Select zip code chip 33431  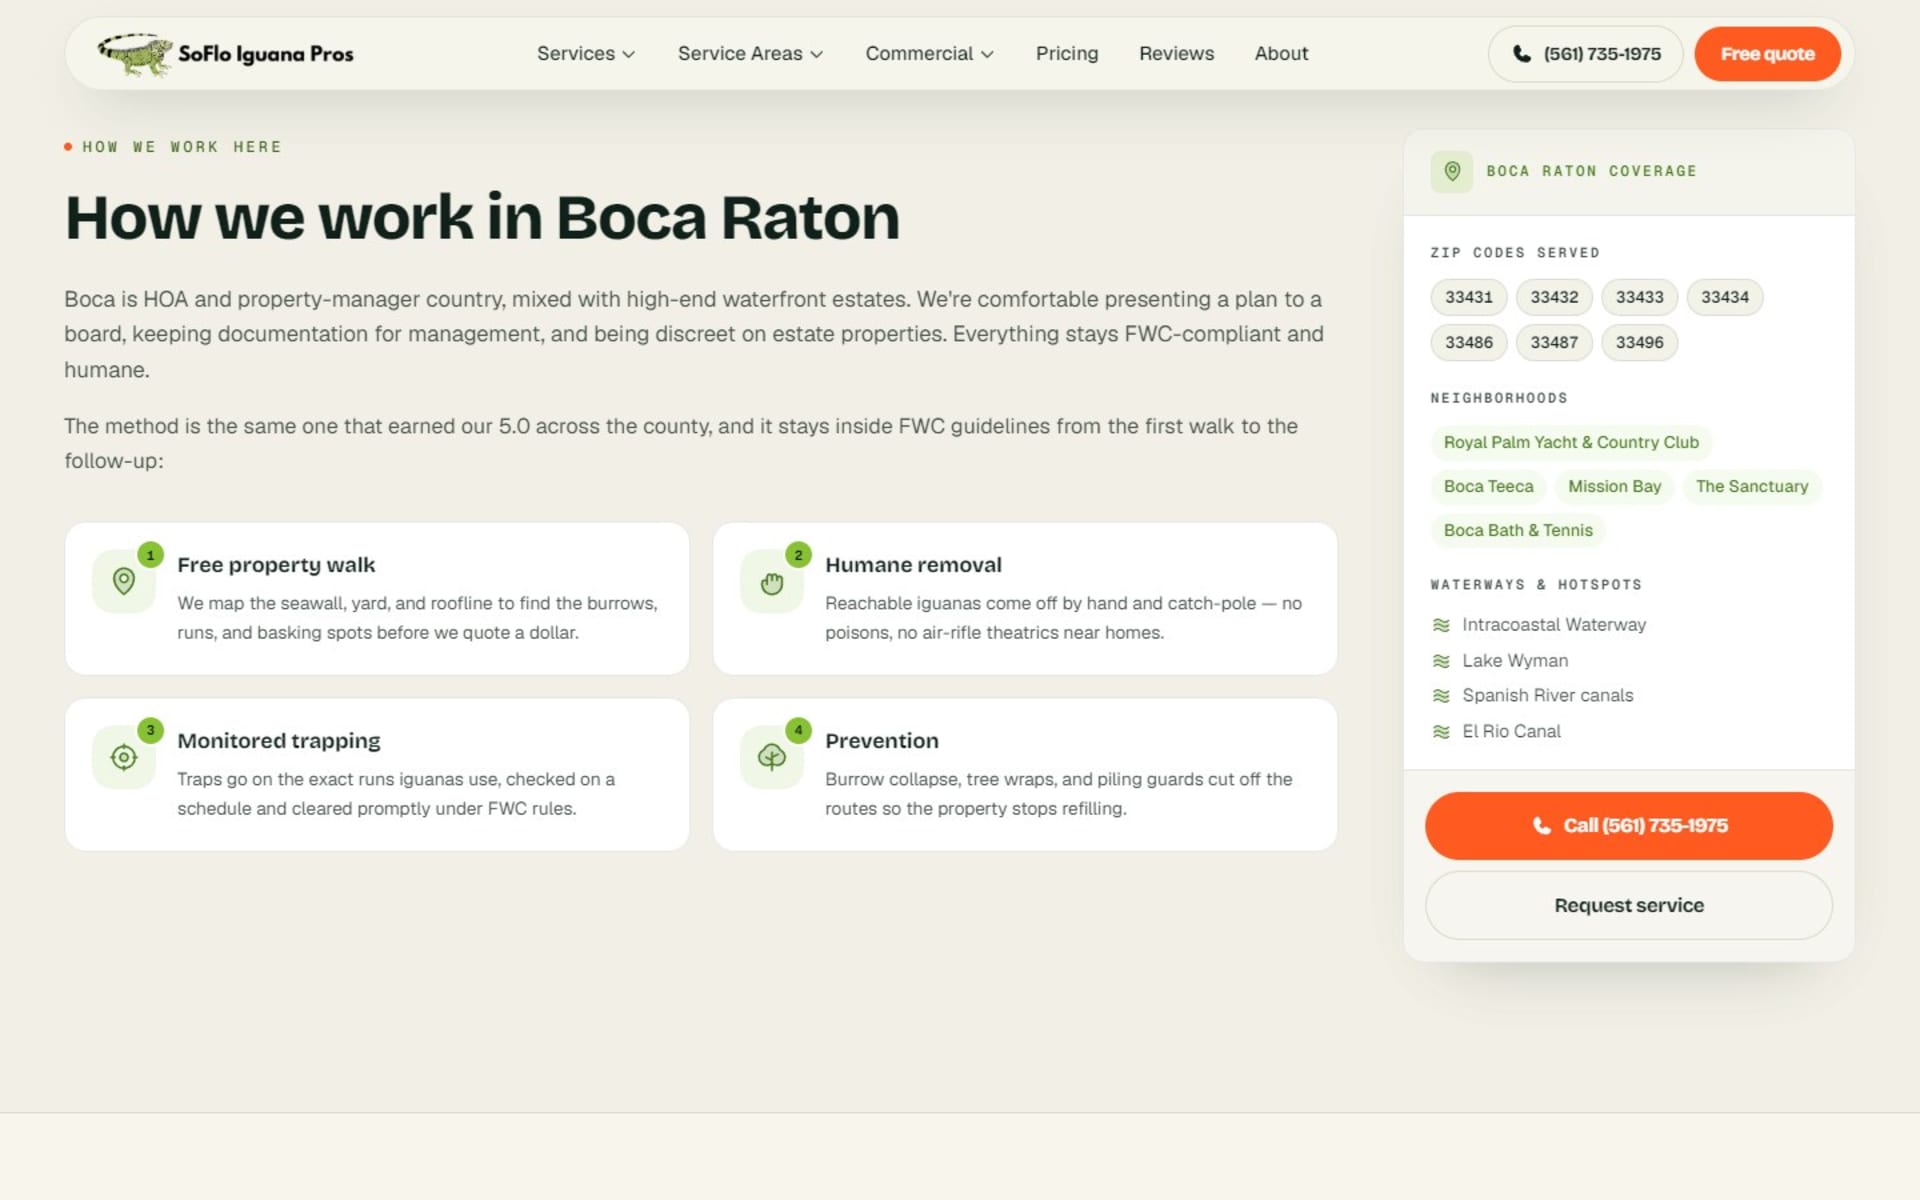(1469, 297)
